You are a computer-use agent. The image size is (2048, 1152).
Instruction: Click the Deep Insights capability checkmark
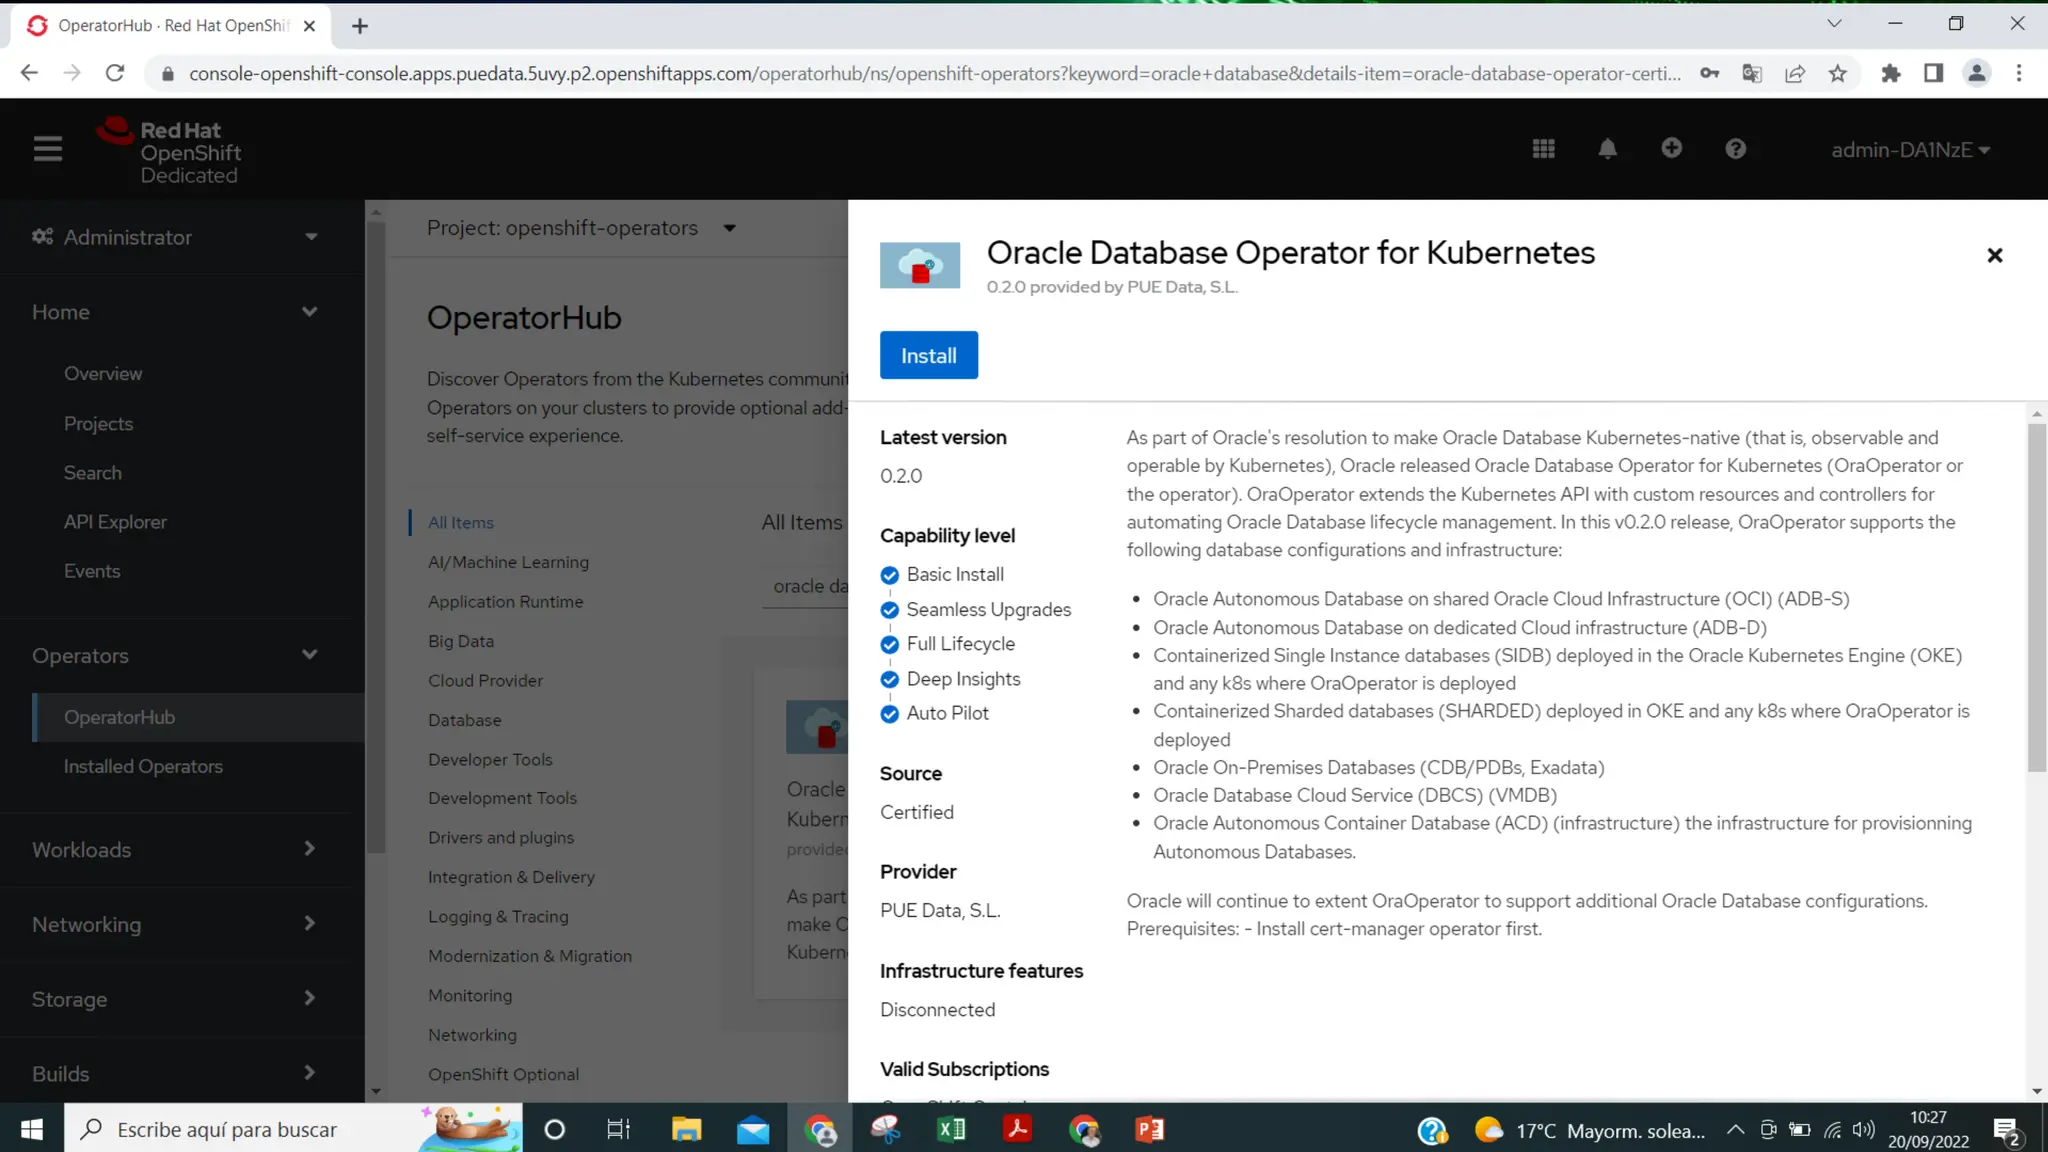(889, 680)
